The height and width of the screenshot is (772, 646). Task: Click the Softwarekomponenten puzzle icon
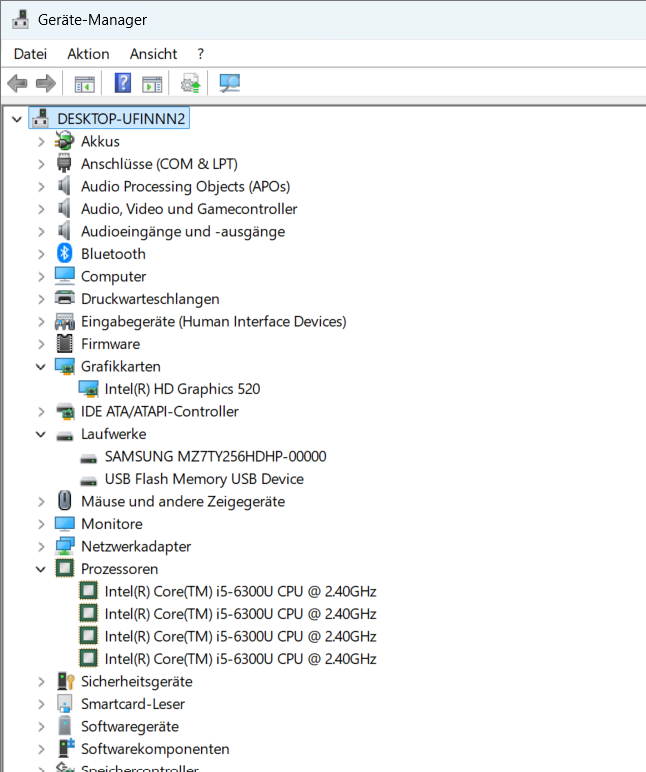click(x=65, y=748)
